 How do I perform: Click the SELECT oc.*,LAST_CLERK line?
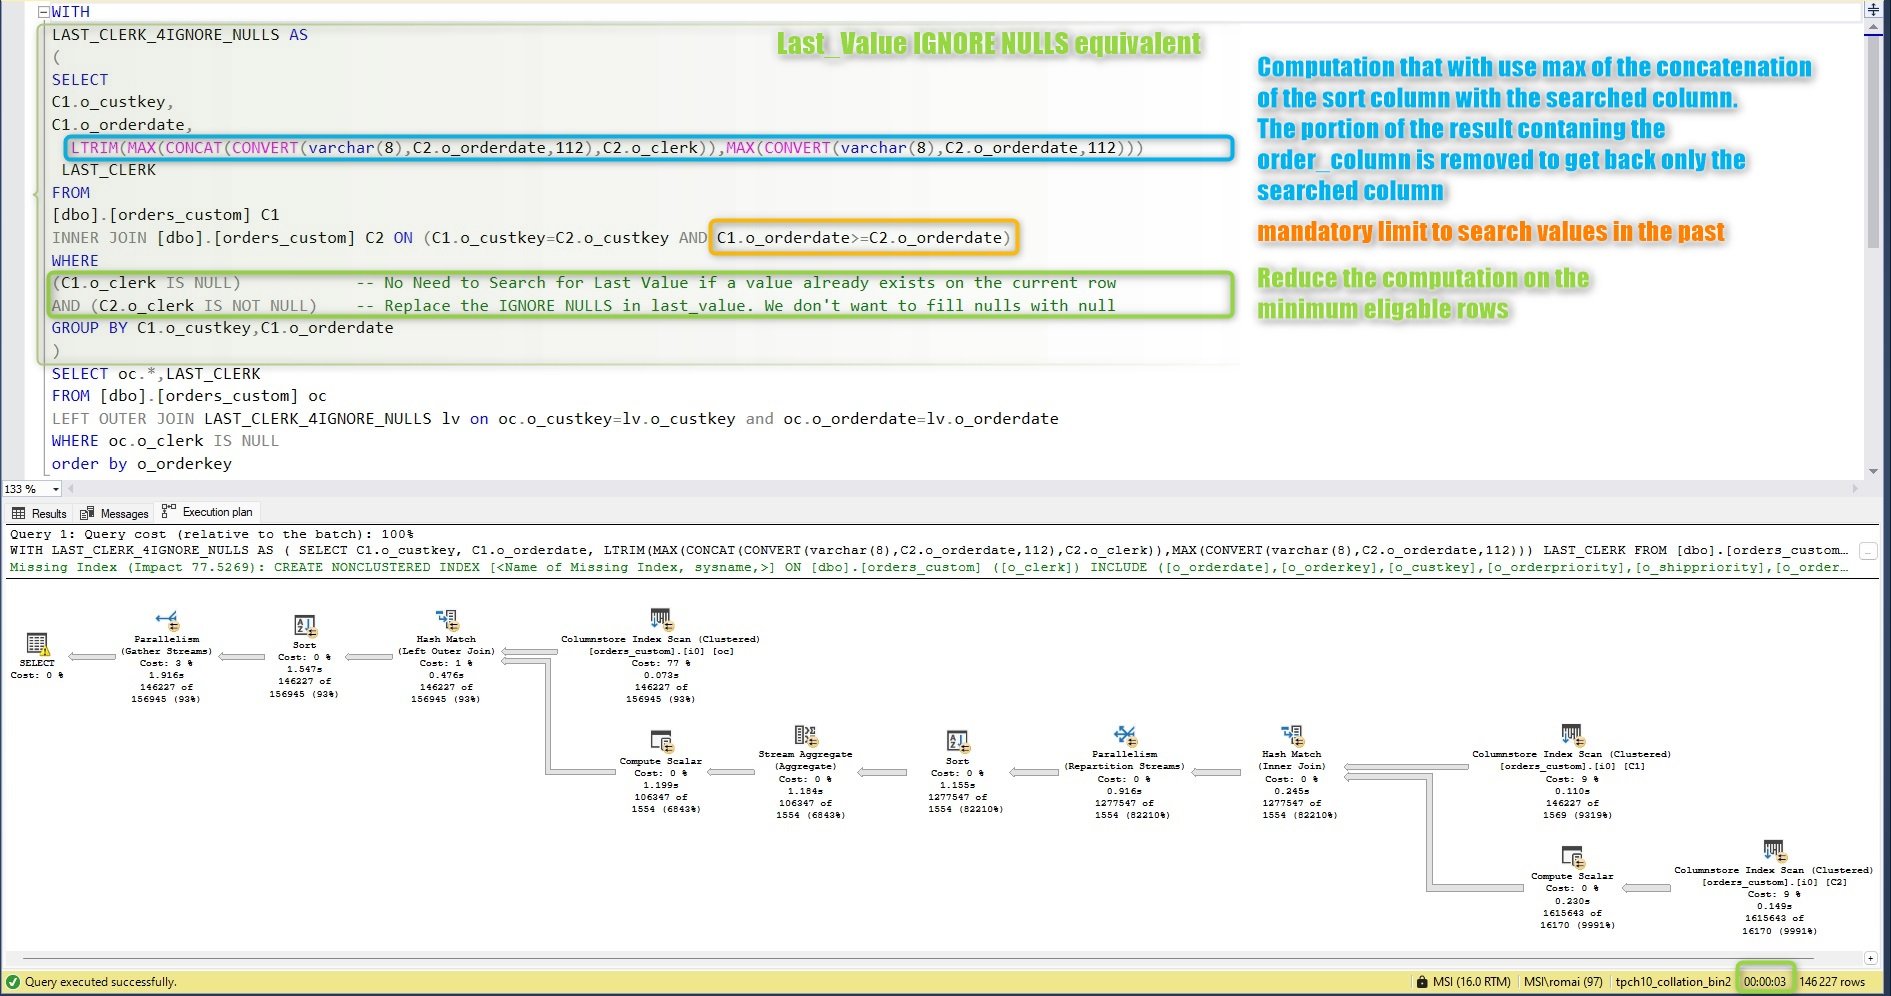tap(156, 374)
